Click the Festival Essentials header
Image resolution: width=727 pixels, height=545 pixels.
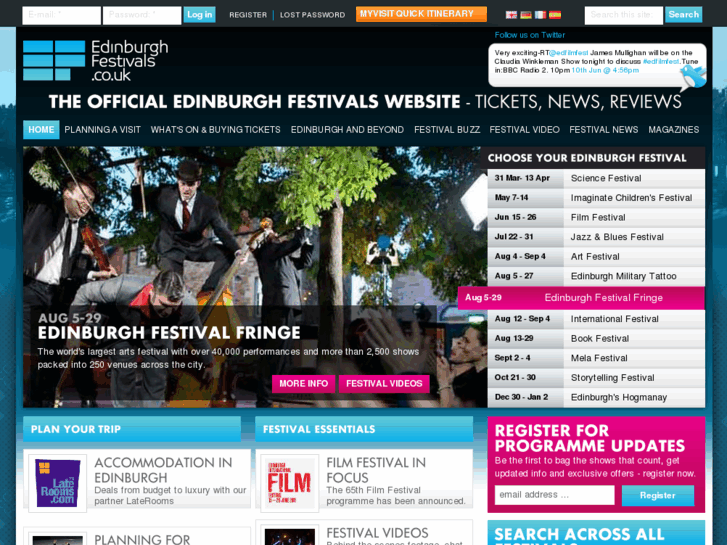click(x=364, y=429)
